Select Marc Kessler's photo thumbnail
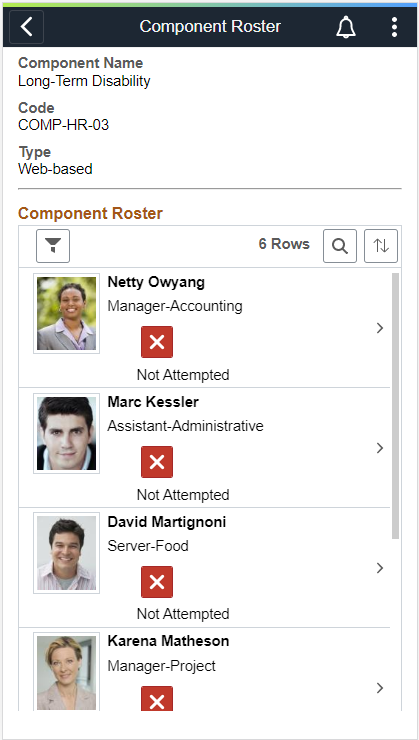 (67, 433)
